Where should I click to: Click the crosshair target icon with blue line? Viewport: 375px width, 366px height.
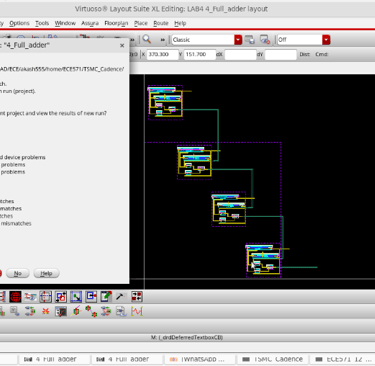(x=46, y=296)
